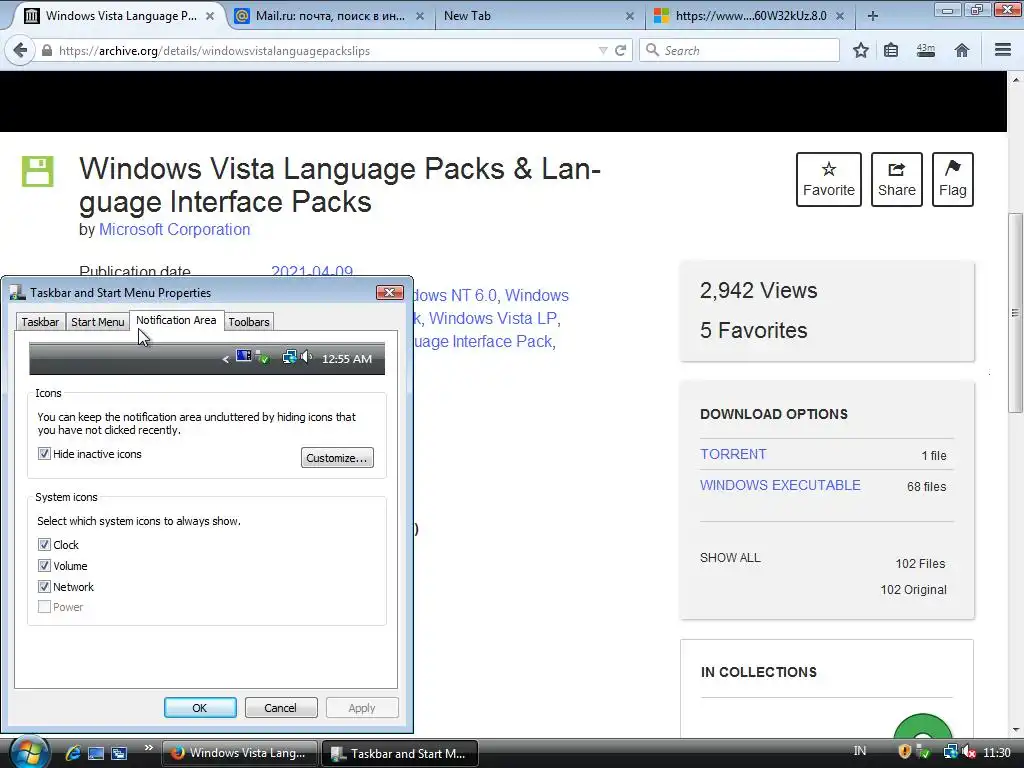The image size is (1024, 768).
Task: Click the security shield tray icon
Action: pos(904,752)
